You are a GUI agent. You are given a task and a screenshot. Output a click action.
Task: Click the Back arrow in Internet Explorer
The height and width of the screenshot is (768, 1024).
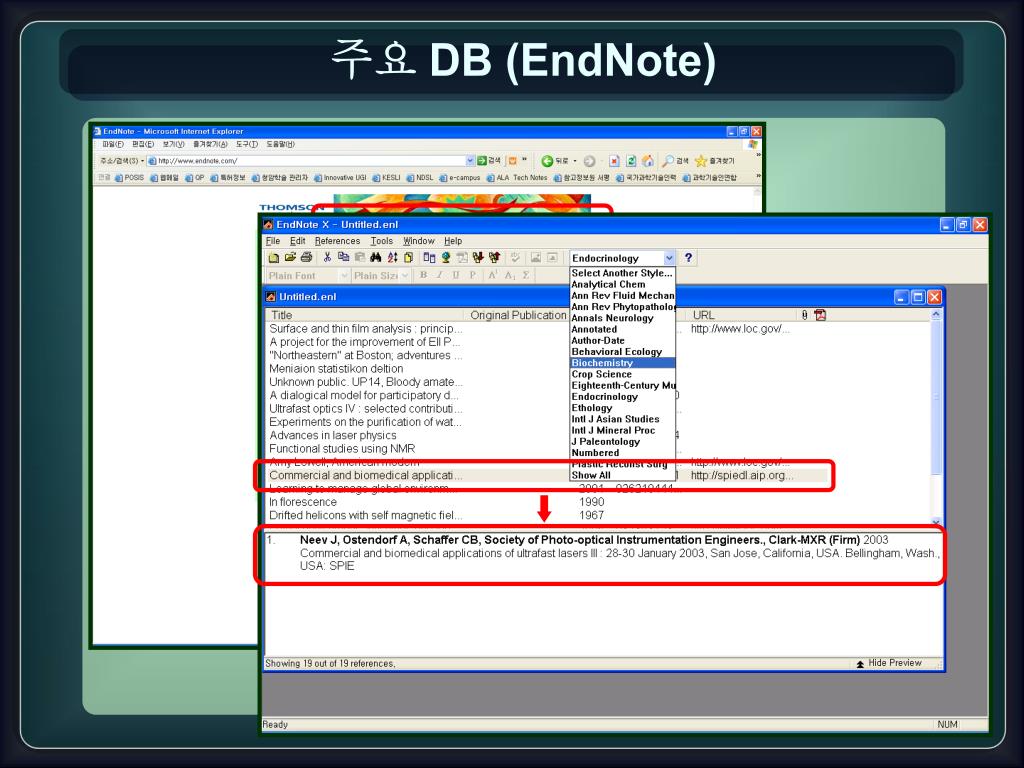[547, 161]
